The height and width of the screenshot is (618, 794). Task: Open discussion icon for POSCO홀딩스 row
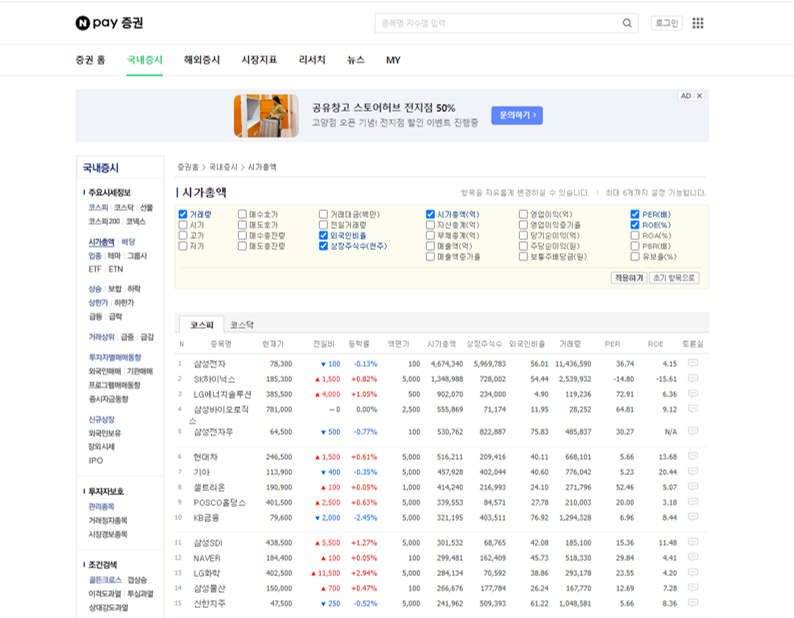693,502
